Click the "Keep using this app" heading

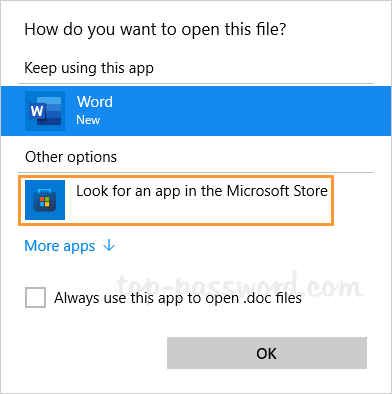click(89, 68)
